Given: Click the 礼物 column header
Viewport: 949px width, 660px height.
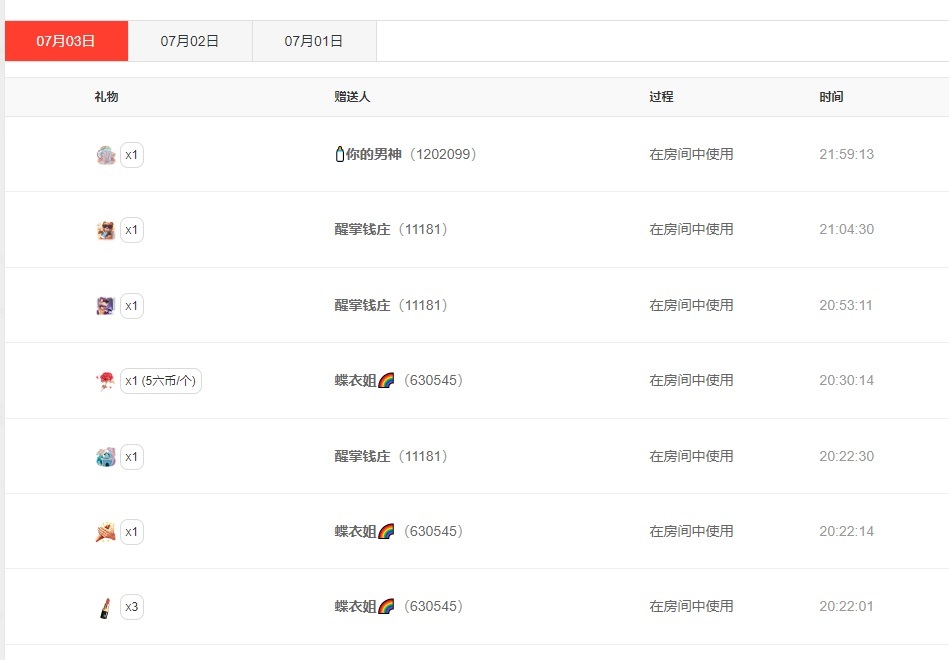Looking at the screenshot, I should [x=106, y=97].
